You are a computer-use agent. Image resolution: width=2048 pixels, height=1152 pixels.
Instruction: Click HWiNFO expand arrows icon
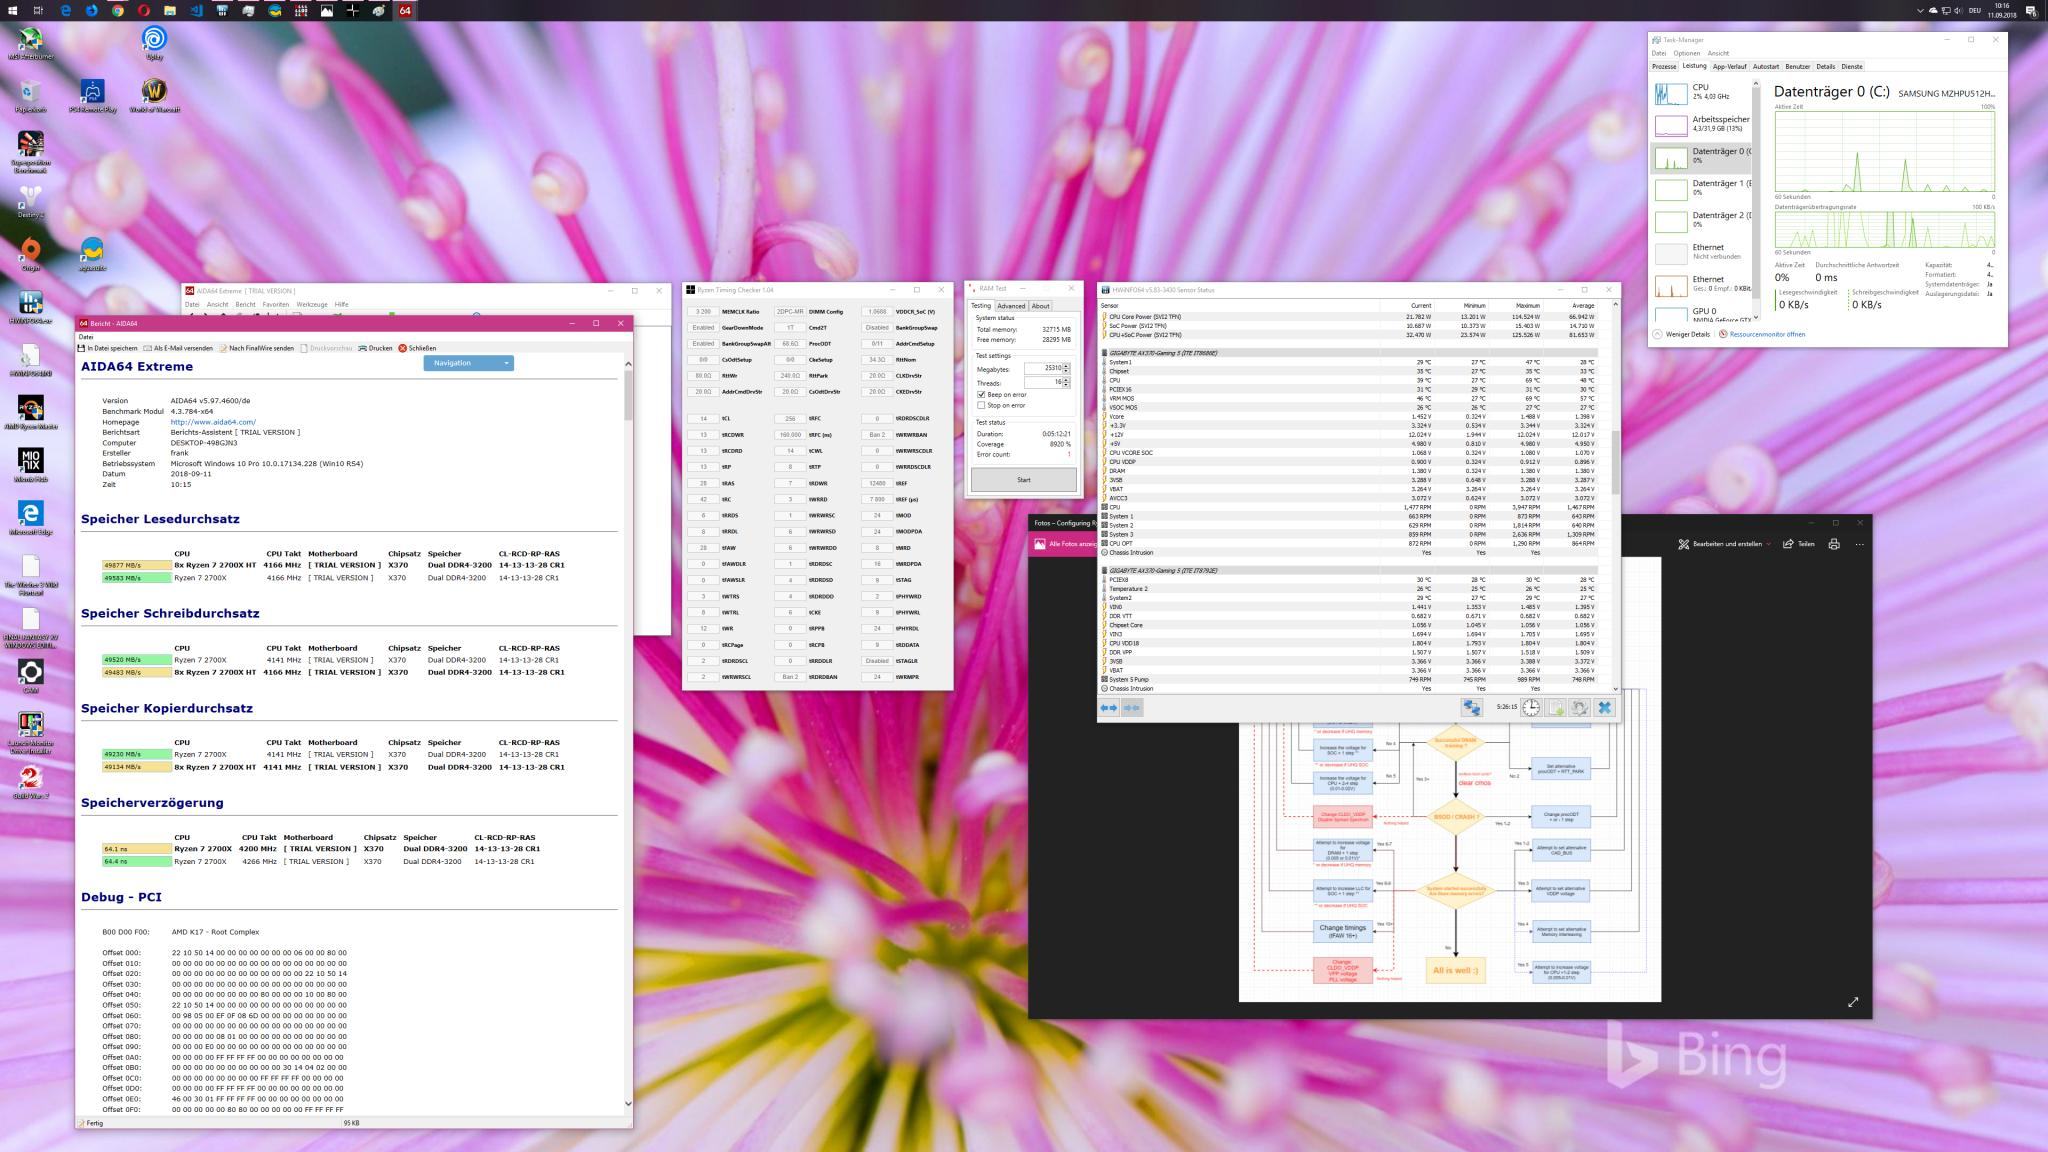[1109, 707]
